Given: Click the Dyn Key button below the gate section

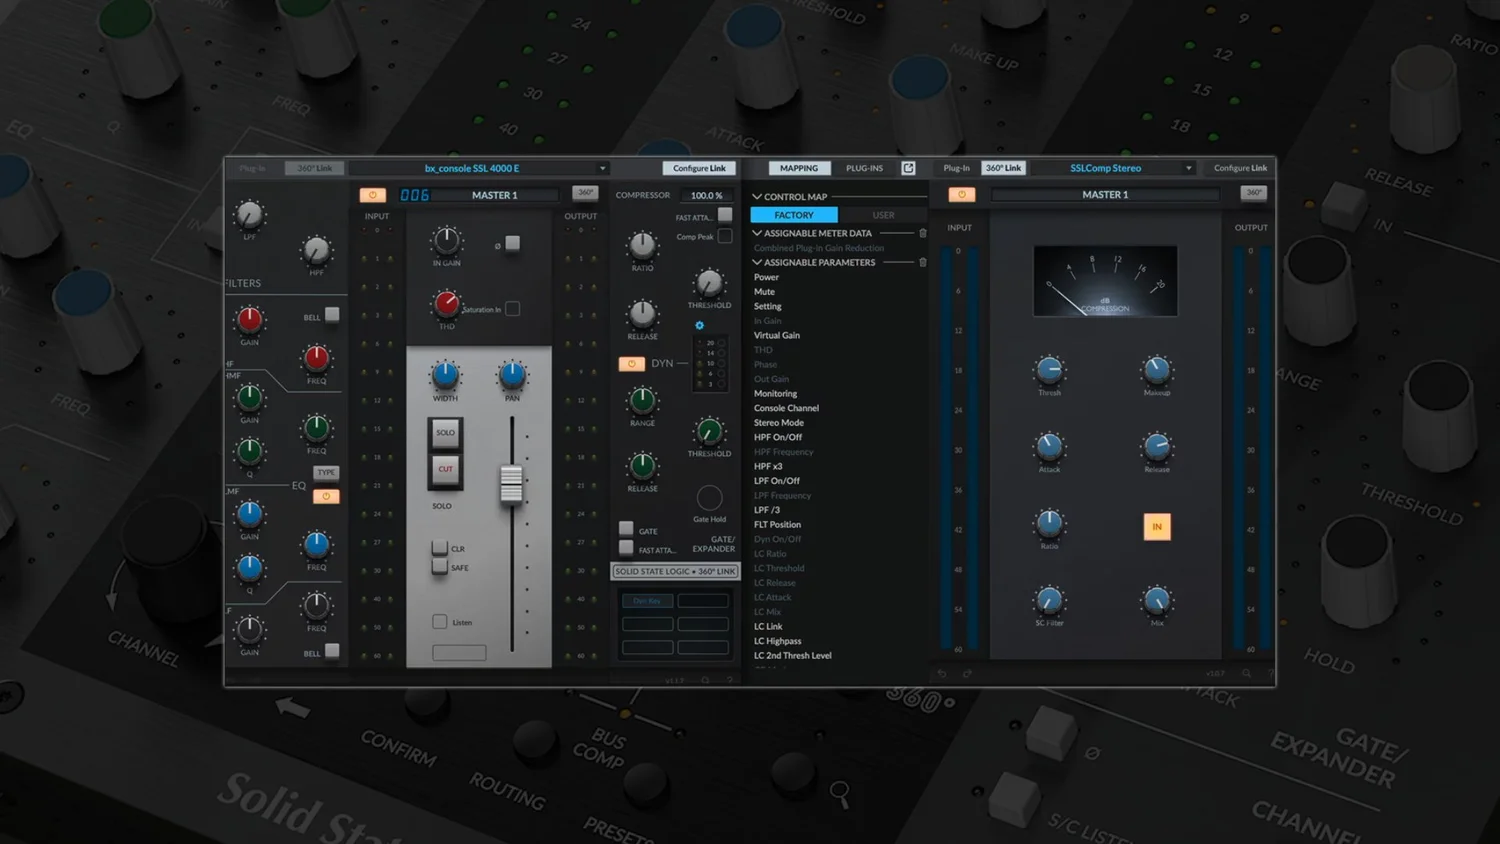Looking at the screenshot, I should pyautogui.click(x=648, y=601).
